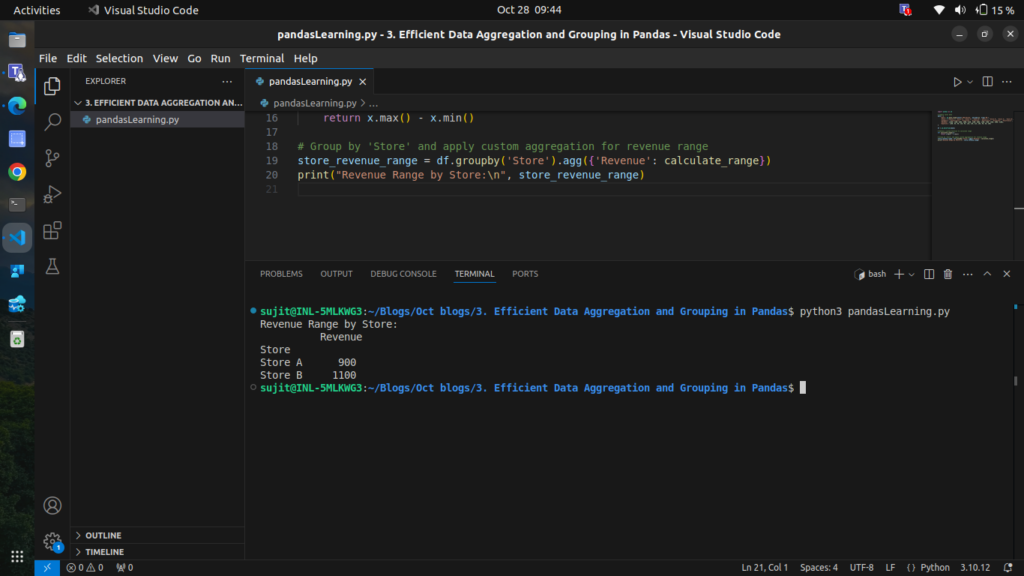Open the Testing flask icon view

click(53, 266)
